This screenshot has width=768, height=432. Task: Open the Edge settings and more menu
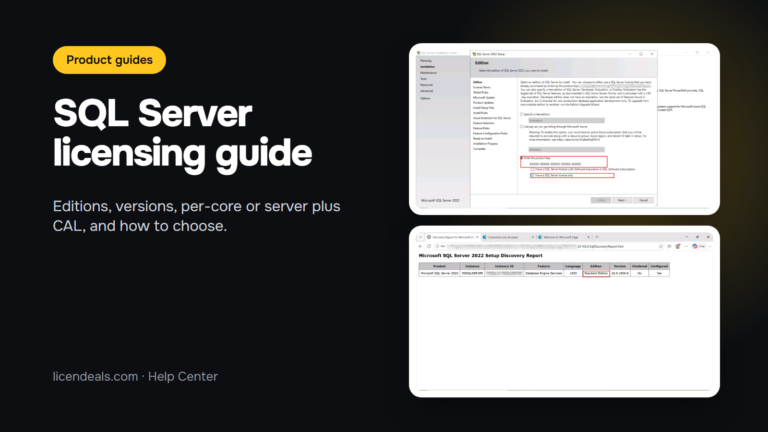pyautogui.click(x=686, y=246)
